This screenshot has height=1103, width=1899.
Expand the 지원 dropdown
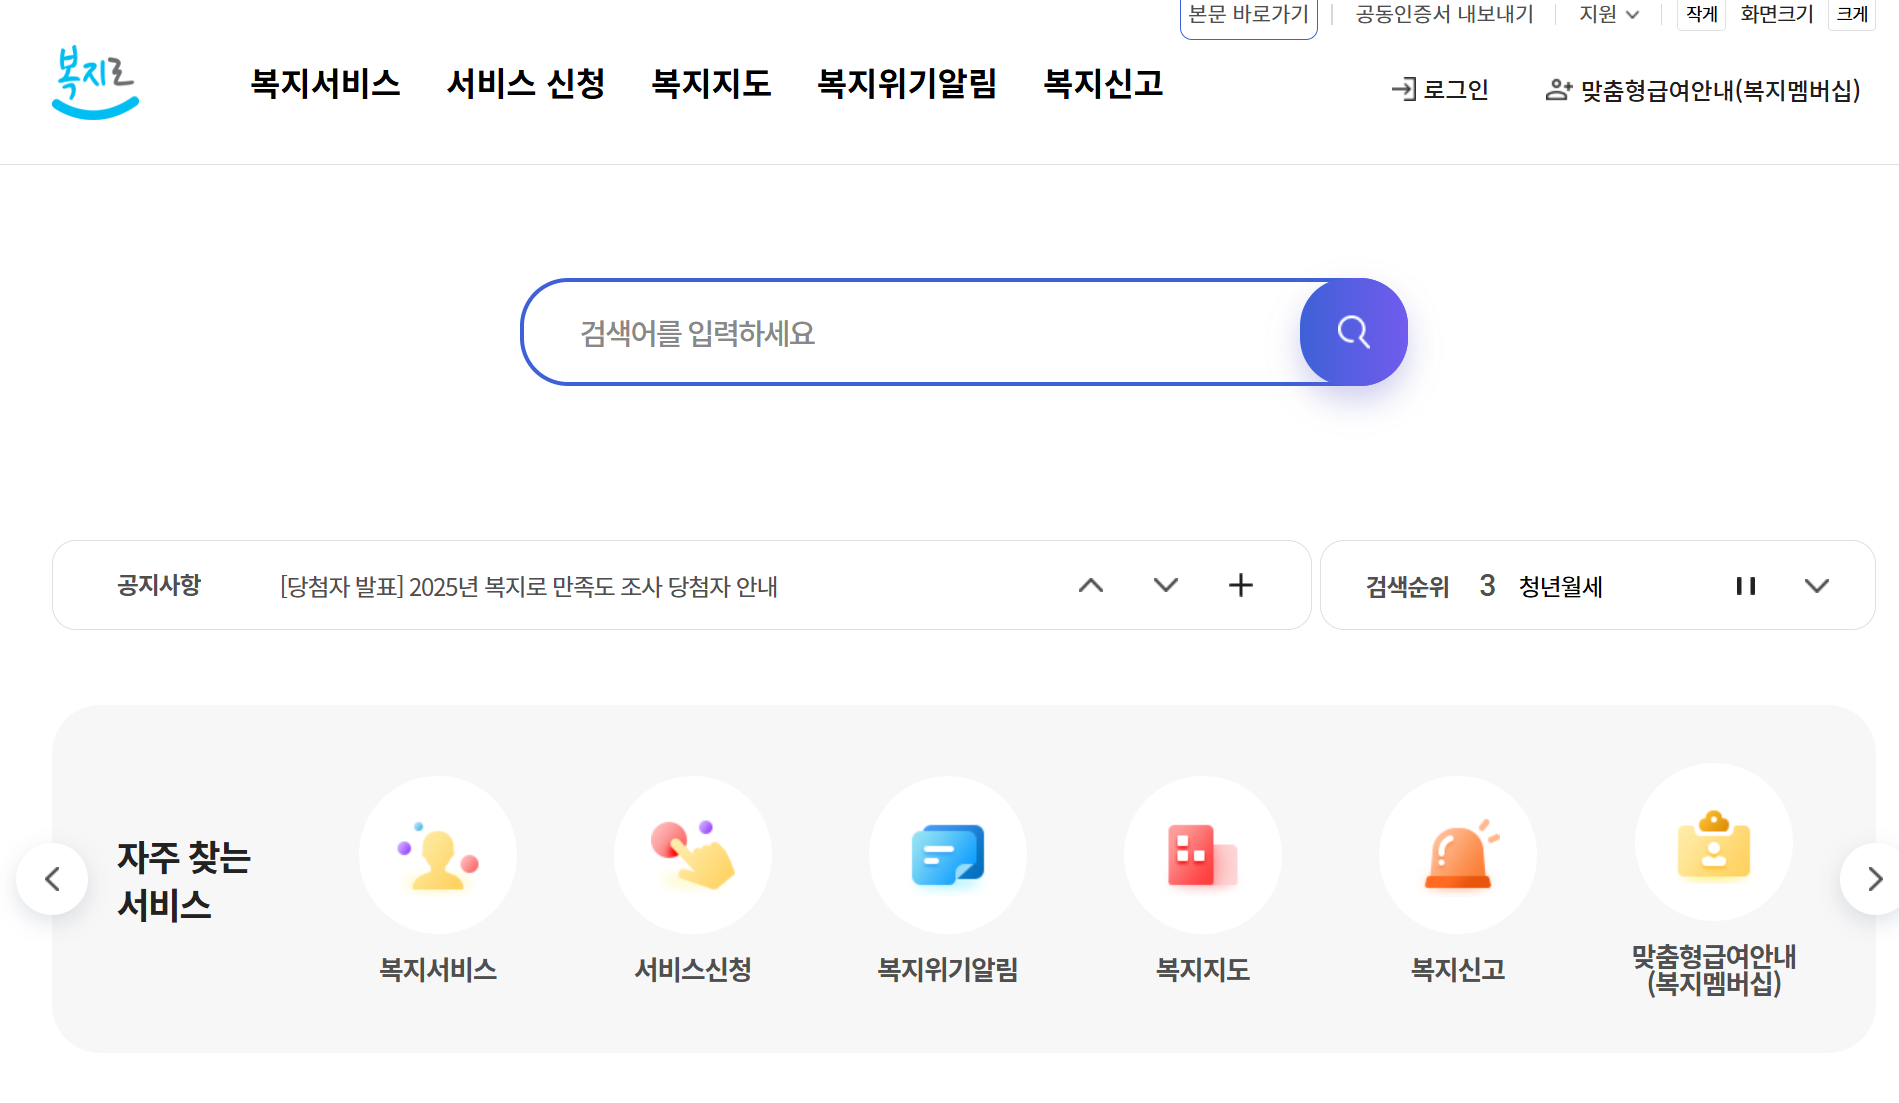point(1605,15)
